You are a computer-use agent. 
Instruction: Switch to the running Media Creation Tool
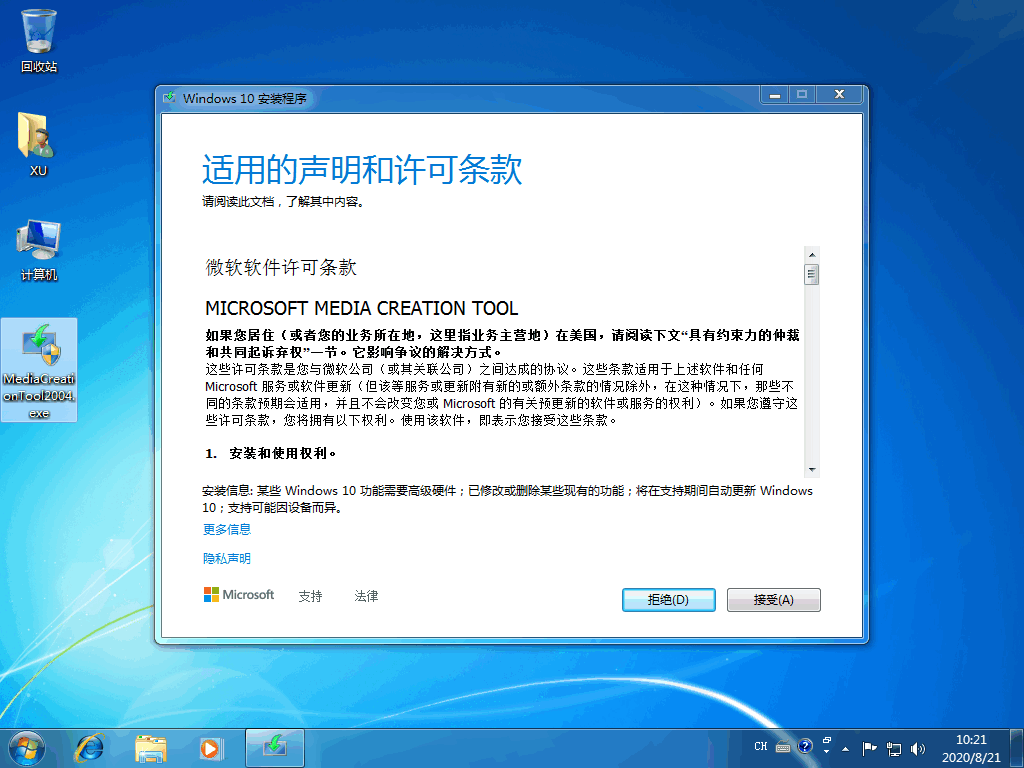274,748
